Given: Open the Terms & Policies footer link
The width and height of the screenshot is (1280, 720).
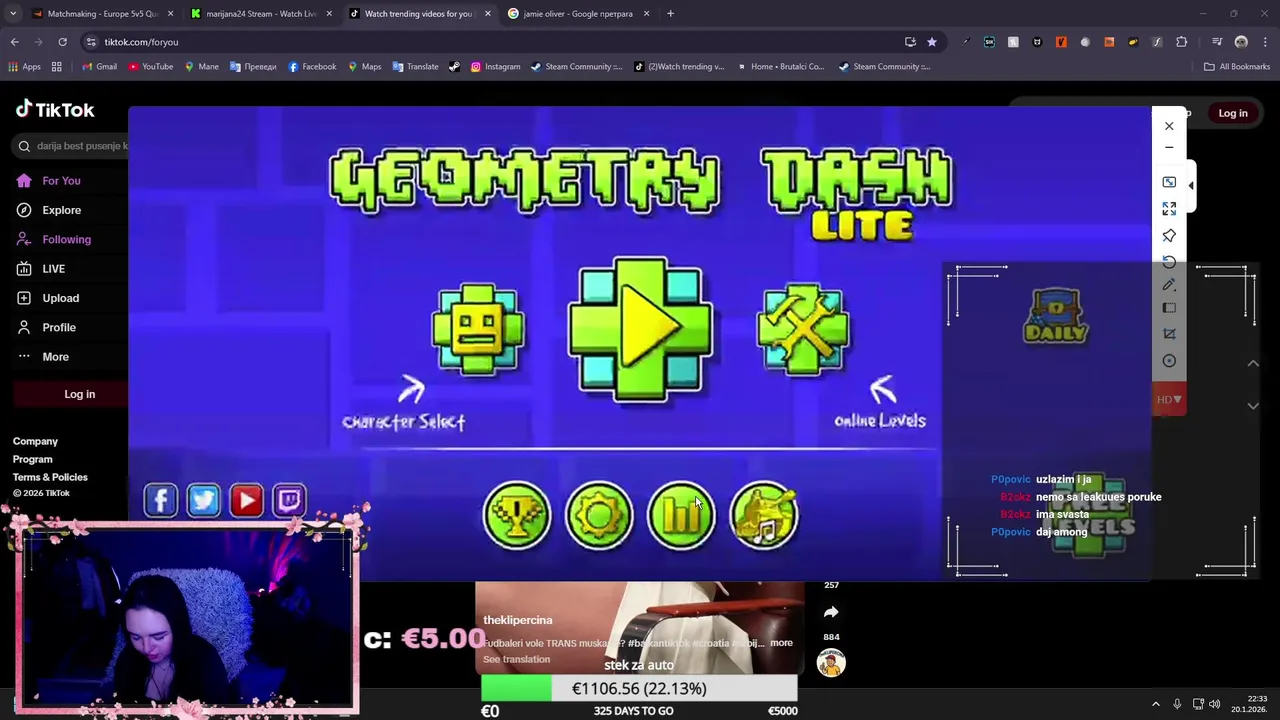Looking at the screenshot, I should click(x=50, y=477).
